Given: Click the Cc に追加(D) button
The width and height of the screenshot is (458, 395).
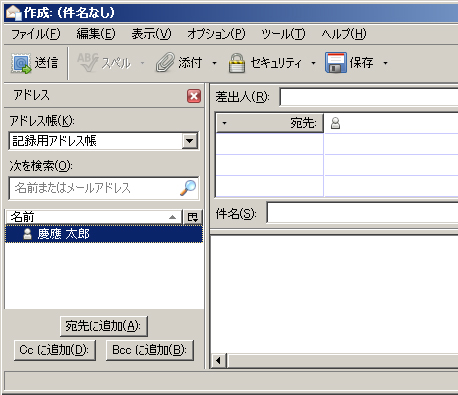Looking at the screenshot, I should coord(55,350).
